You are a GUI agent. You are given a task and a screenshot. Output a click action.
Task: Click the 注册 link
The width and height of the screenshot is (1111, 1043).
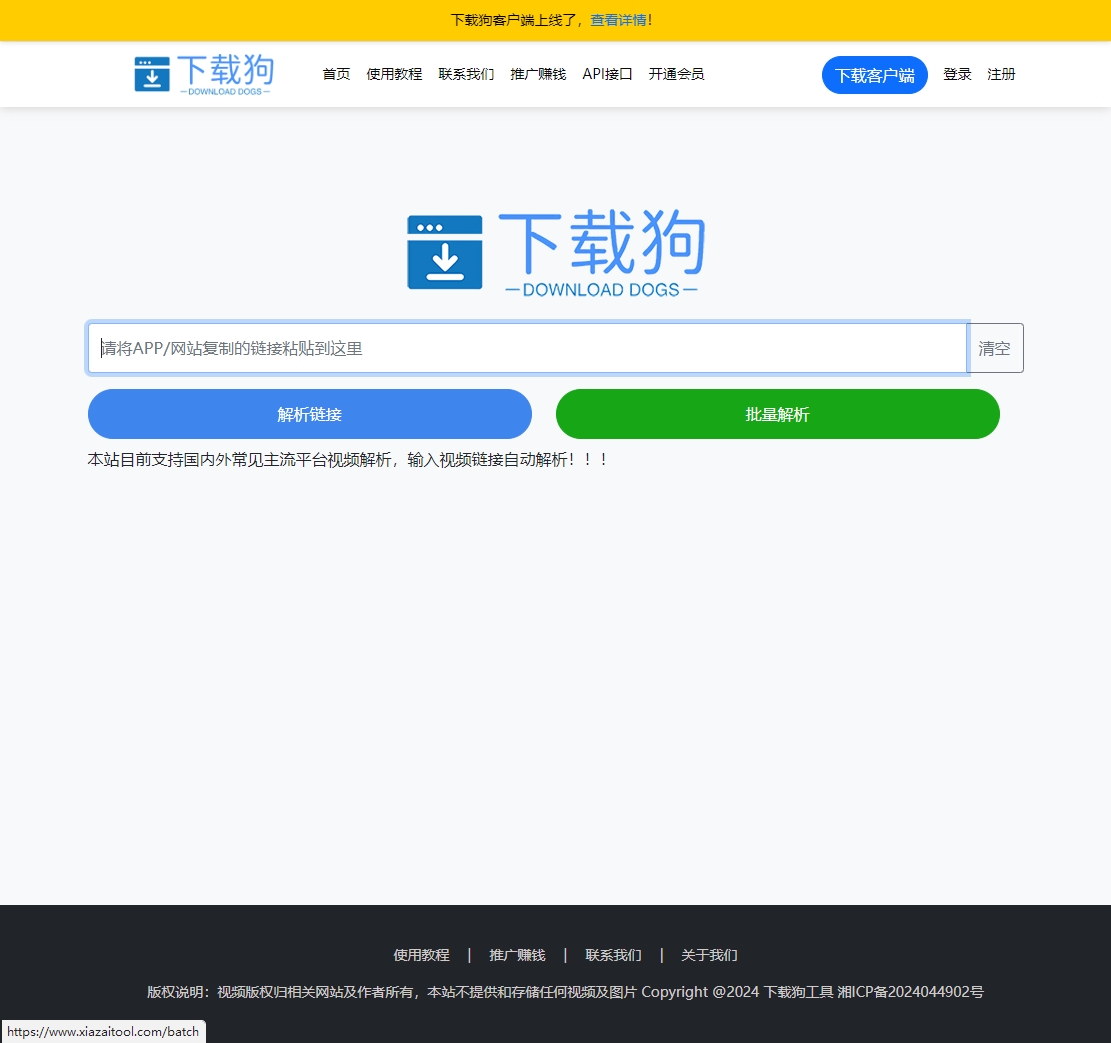point(1000,74)
